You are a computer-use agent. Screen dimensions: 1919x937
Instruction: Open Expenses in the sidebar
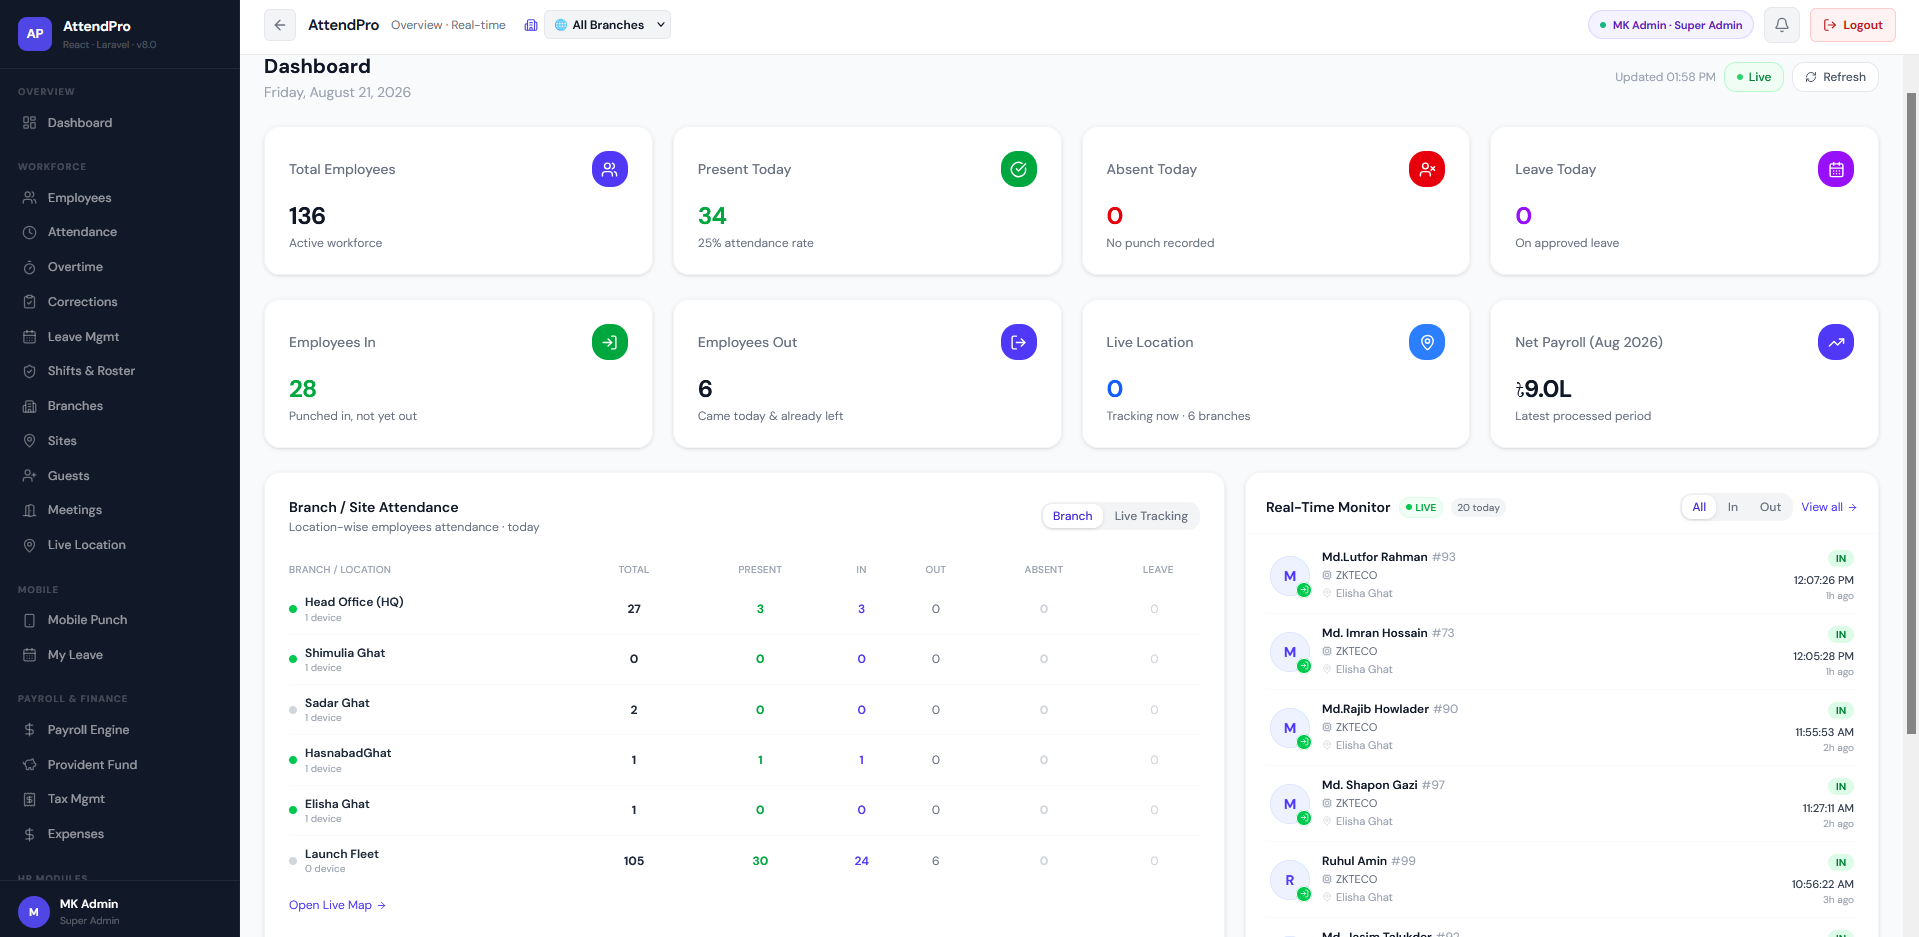click(120, 834)
